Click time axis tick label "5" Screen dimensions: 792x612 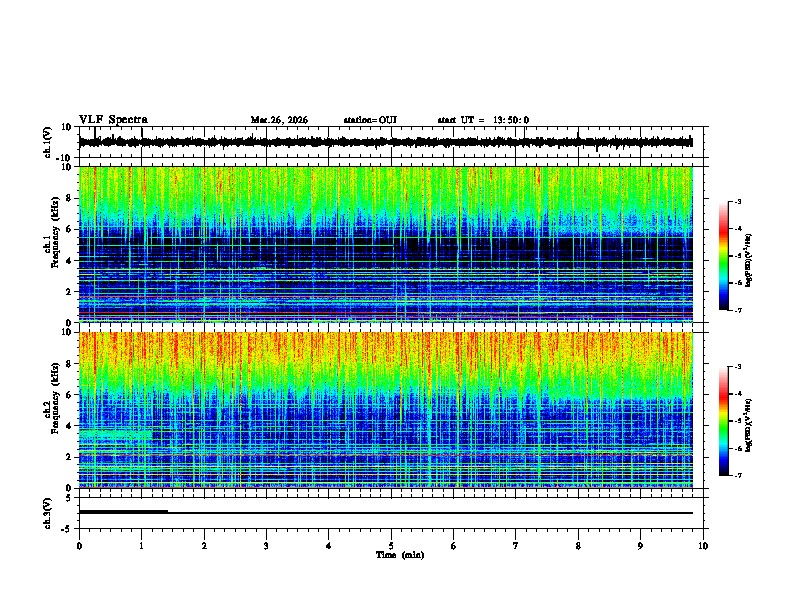(391, 546)
